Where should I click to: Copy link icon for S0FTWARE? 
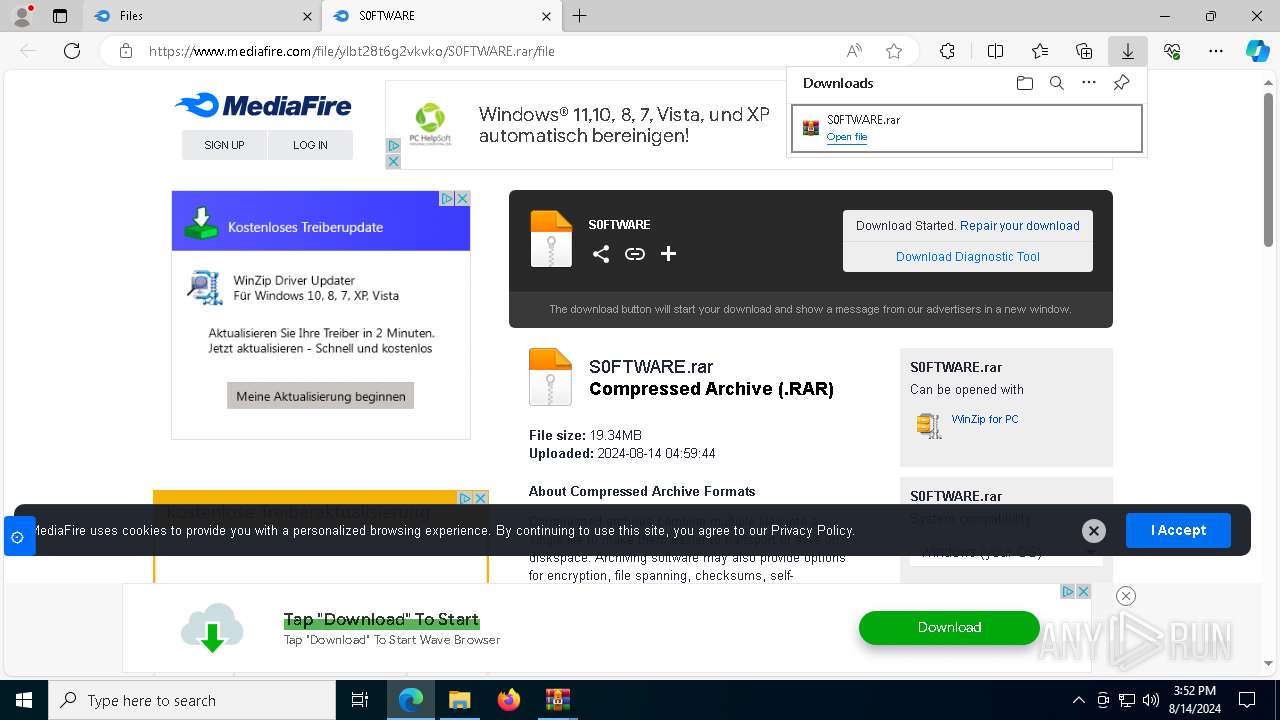click(x=635, y=254)
